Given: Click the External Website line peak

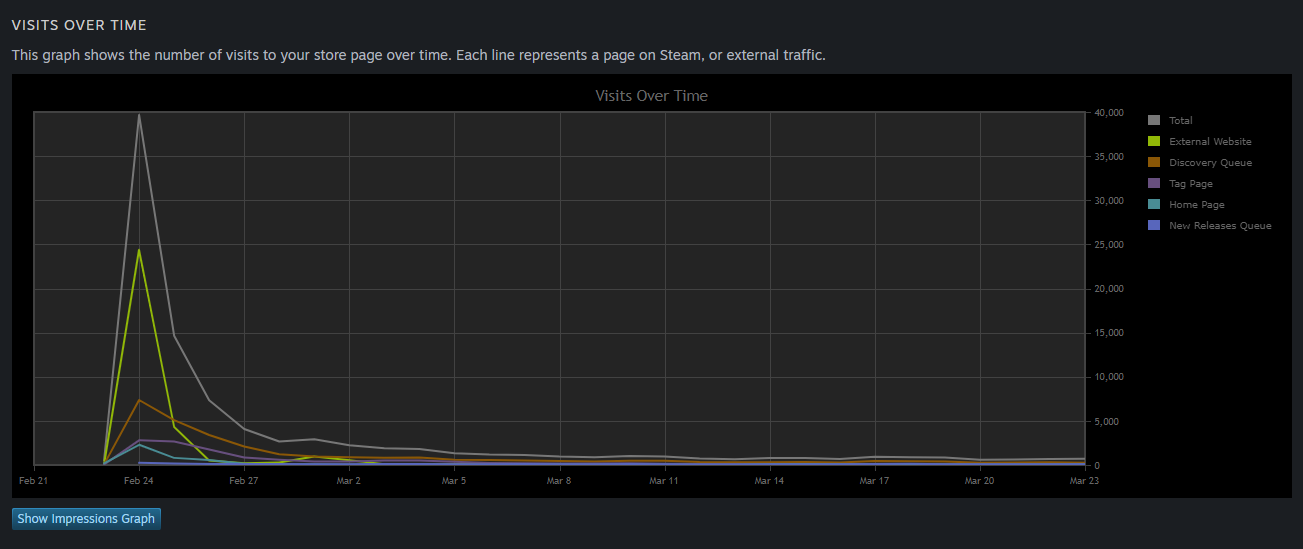Looking at the screenshot, I should [x=139, y=249].
